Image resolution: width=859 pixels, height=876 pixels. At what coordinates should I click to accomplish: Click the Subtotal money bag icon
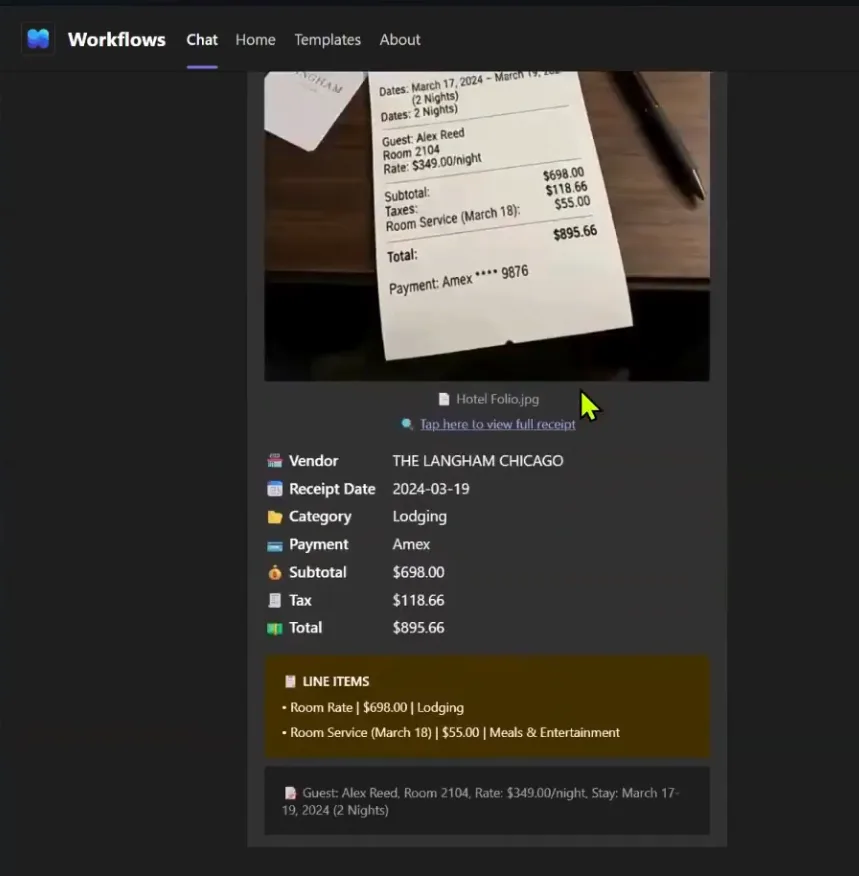(x=275, y=572)
